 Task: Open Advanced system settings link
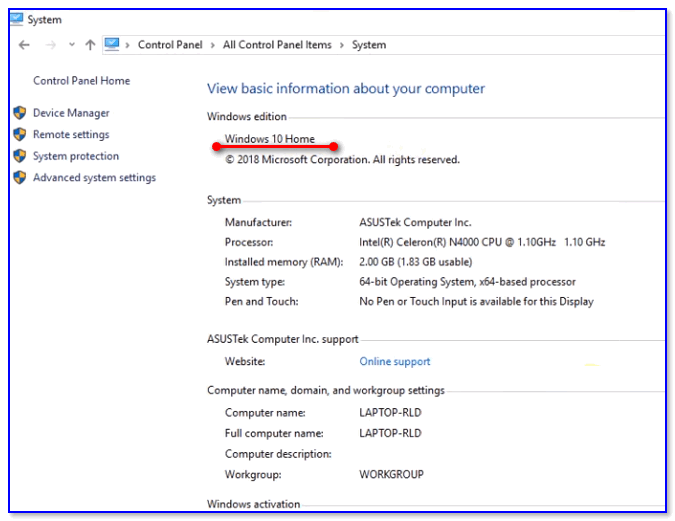[94, 177]
